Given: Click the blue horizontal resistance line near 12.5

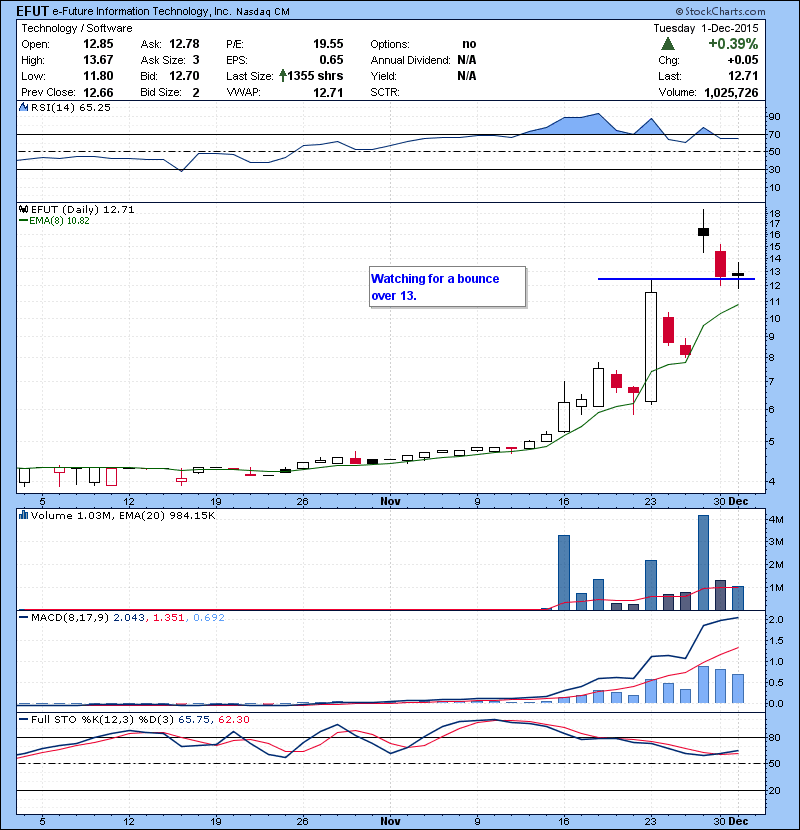Looking at the screenshot, I should click(x=676, y=278).
